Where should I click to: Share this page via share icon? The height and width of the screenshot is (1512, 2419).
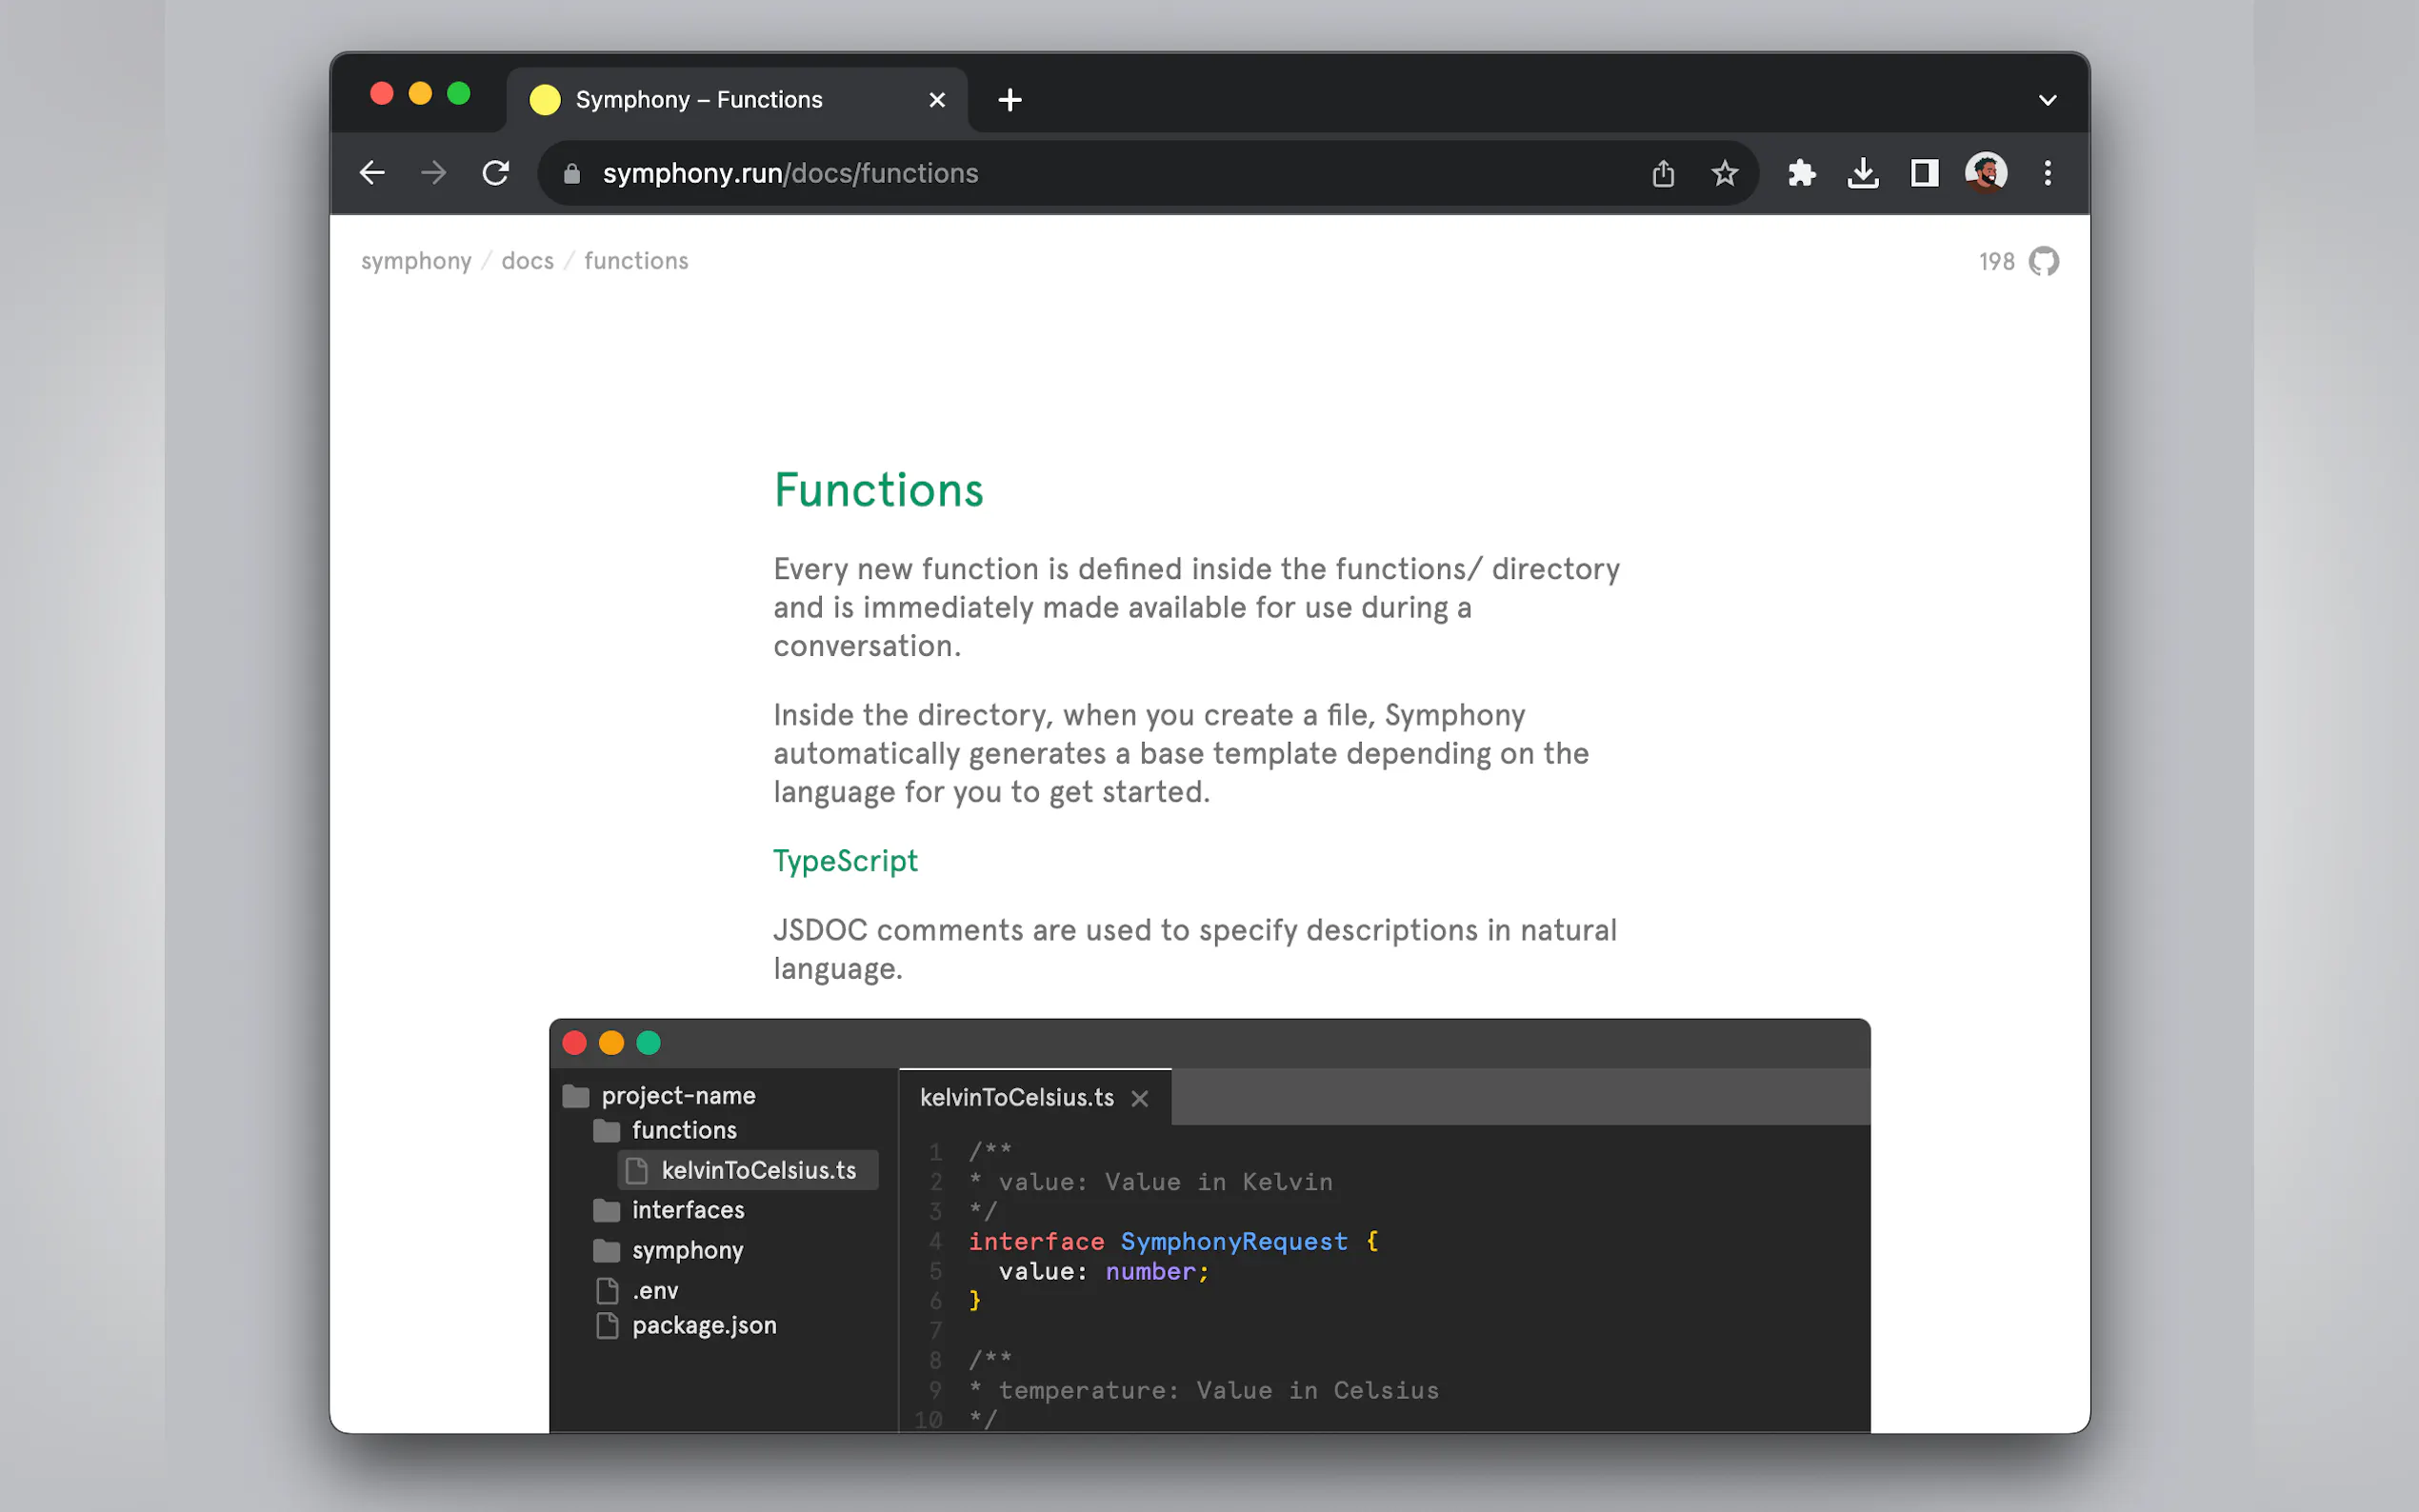click(1663, 173)
